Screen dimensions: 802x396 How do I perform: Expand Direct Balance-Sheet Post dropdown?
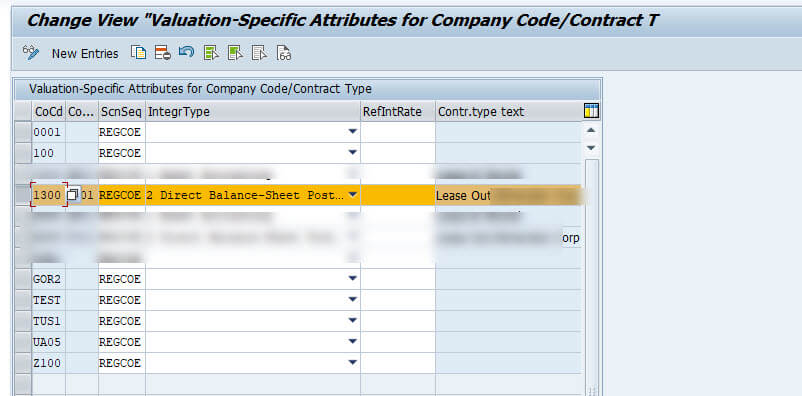[352, 195]
